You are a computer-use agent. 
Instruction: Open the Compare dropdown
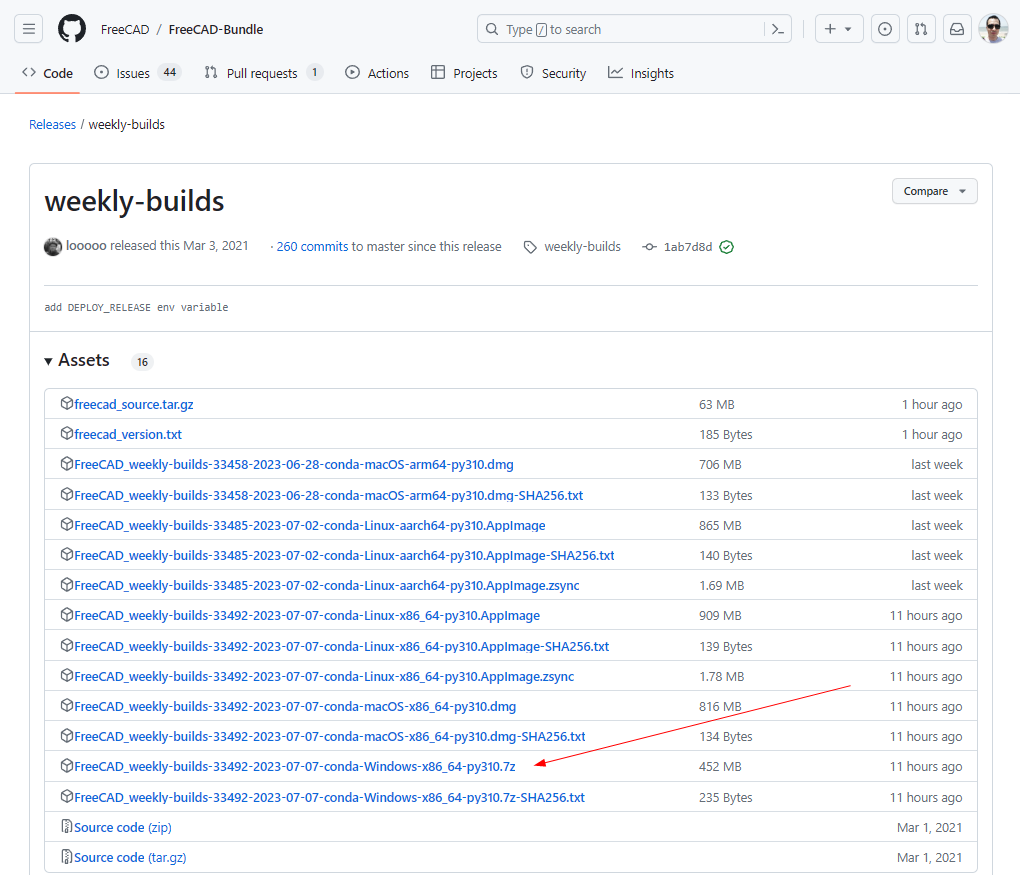(x=934, y=191)
